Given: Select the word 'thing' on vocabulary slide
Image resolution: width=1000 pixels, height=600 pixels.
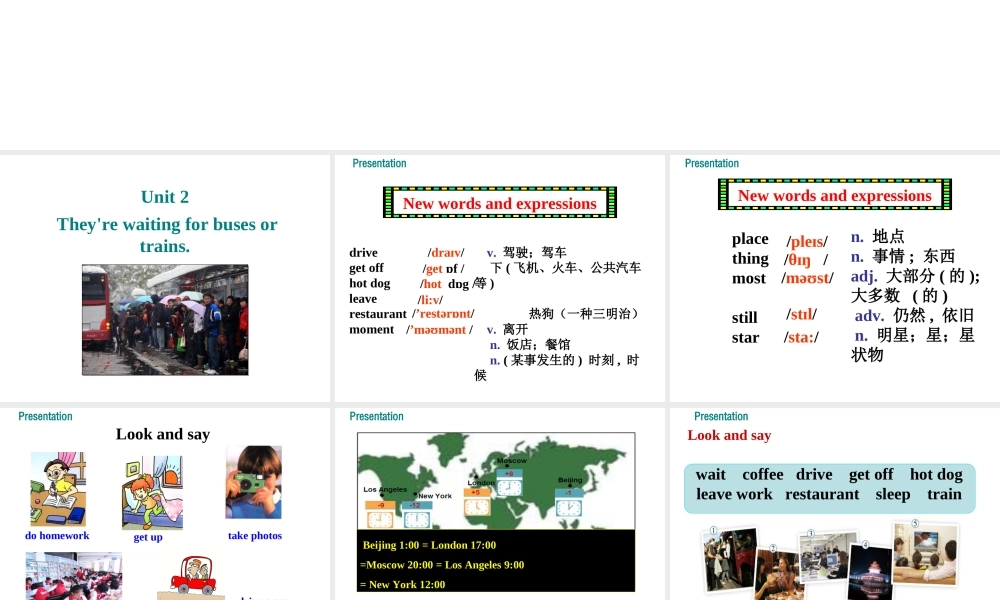Looking at the screenshot, I should coord(750,259).
